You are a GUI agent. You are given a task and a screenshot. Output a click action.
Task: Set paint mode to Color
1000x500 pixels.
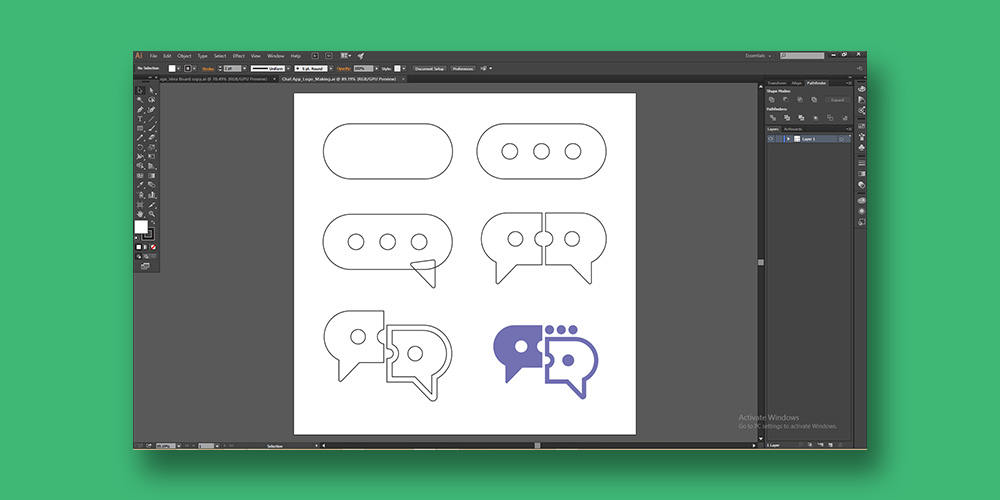click(x=138, y=247)
